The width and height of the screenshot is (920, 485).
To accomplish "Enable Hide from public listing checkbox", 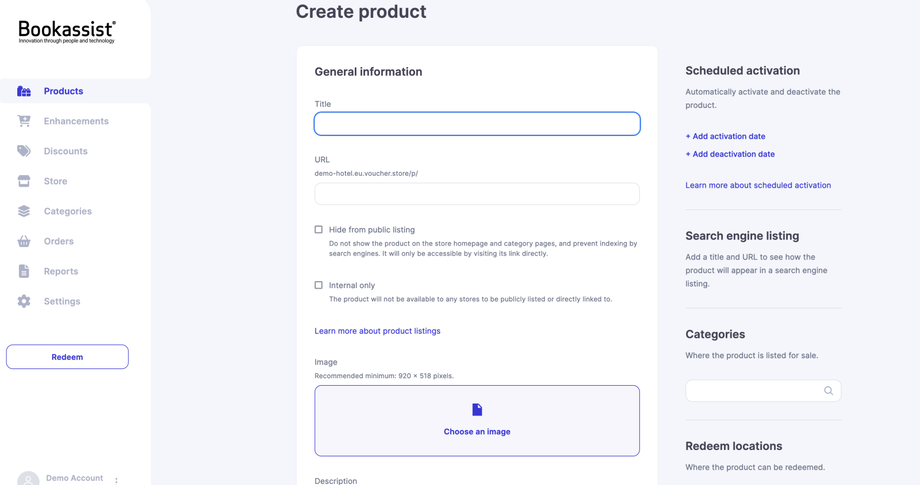I will coord(319,230).
